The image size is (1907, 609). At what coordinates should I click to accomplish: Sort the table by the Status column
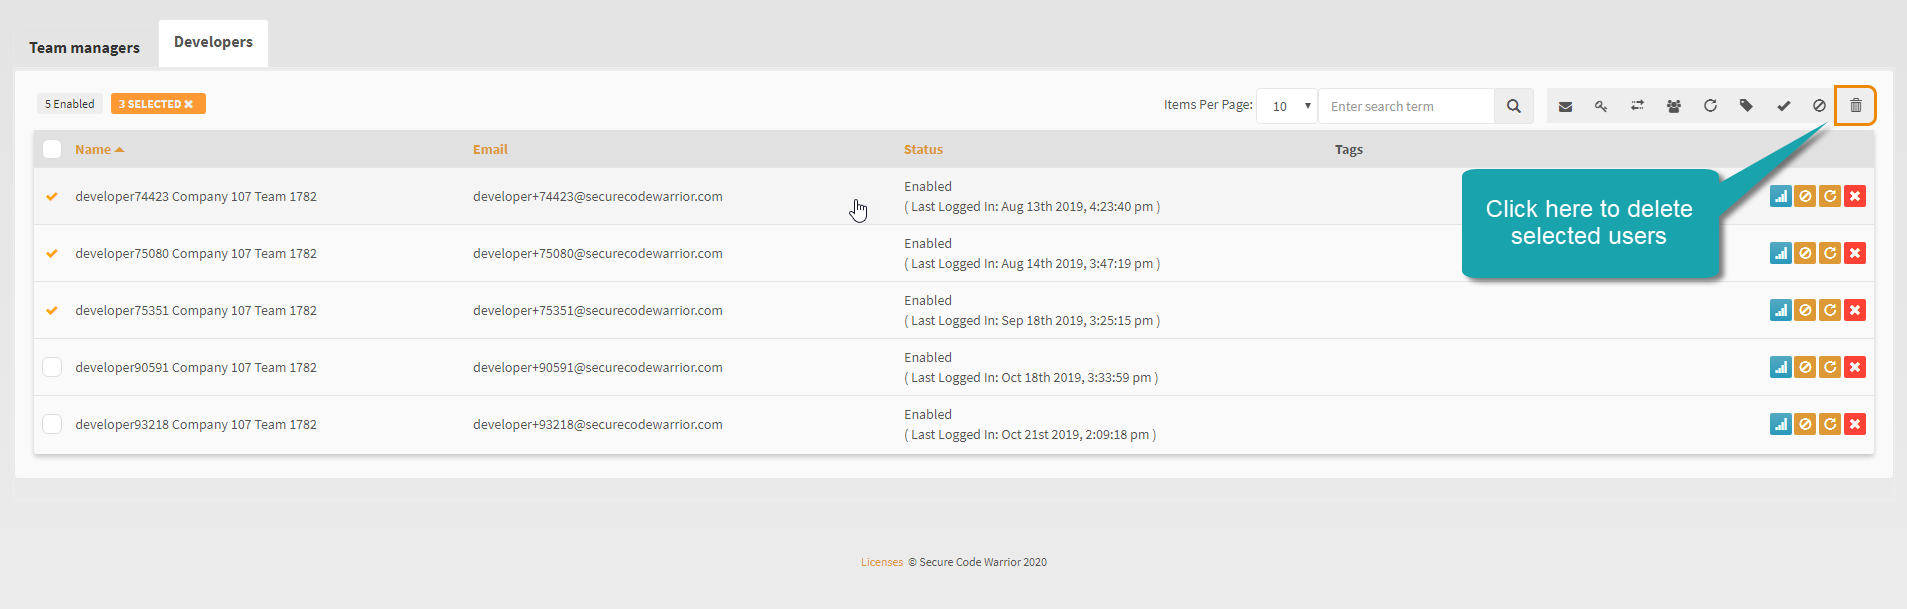click(923, 149)
